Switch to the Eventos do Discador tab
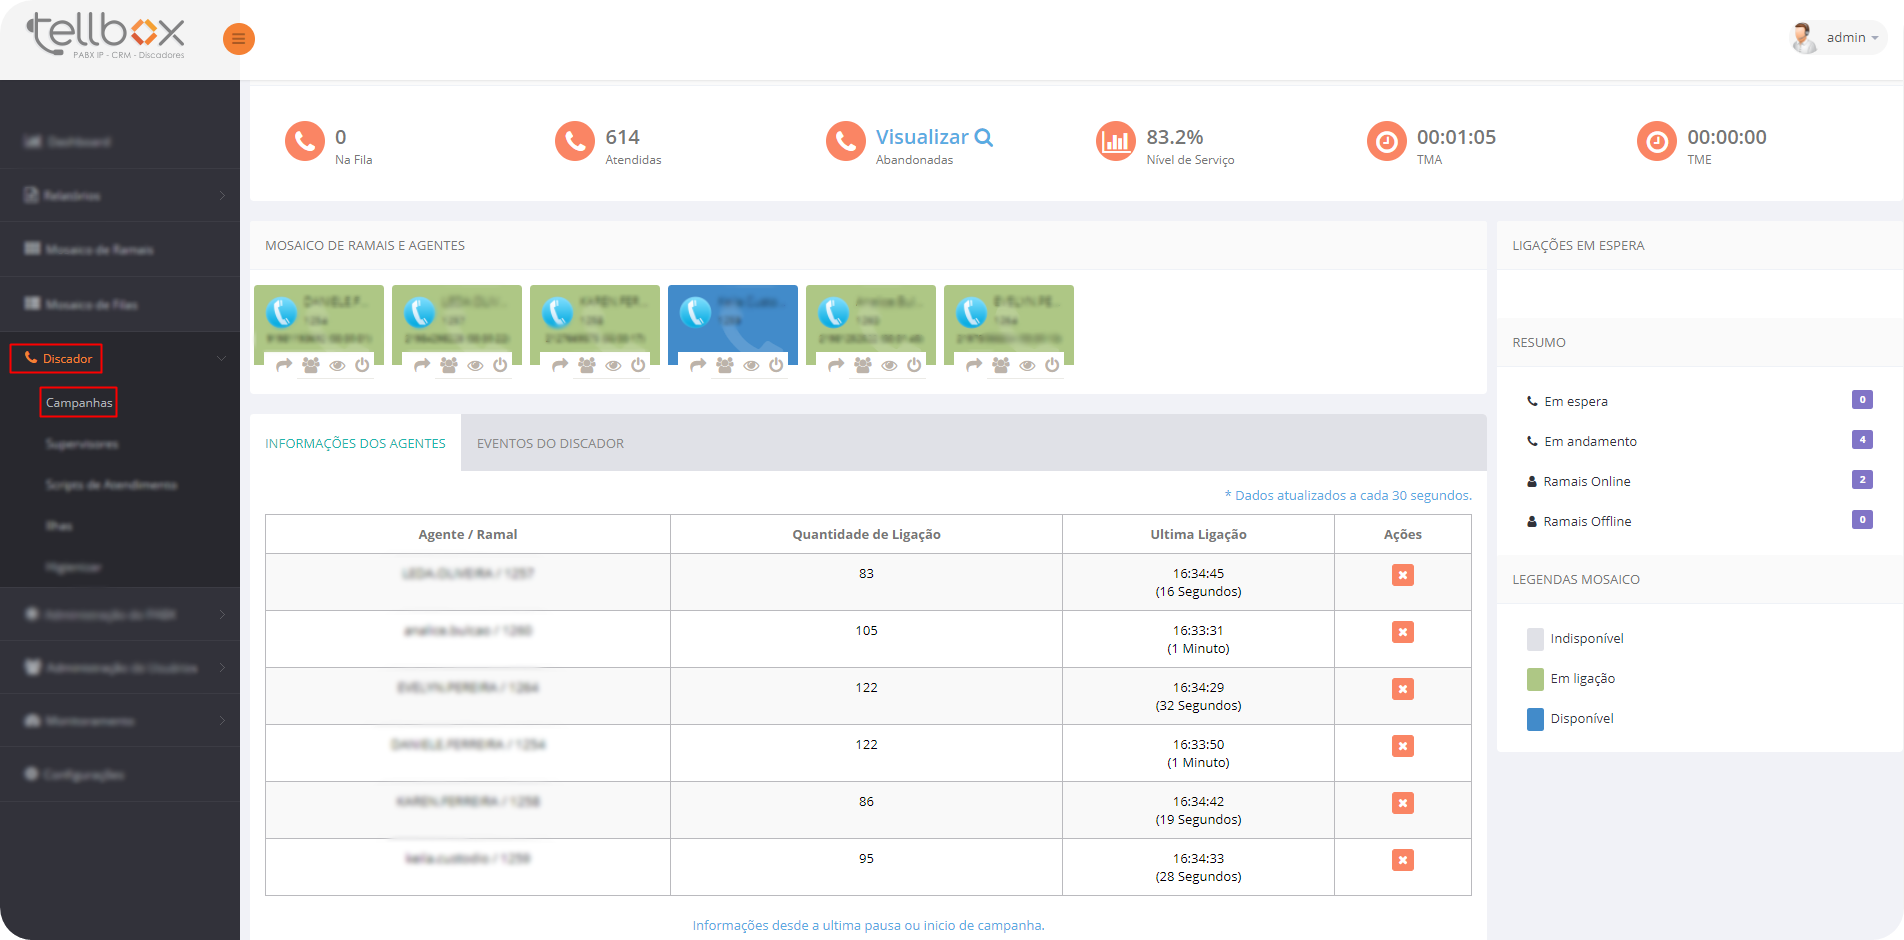Image resolution: width=1904 pixels, height=940 pixels. (550, 443)
